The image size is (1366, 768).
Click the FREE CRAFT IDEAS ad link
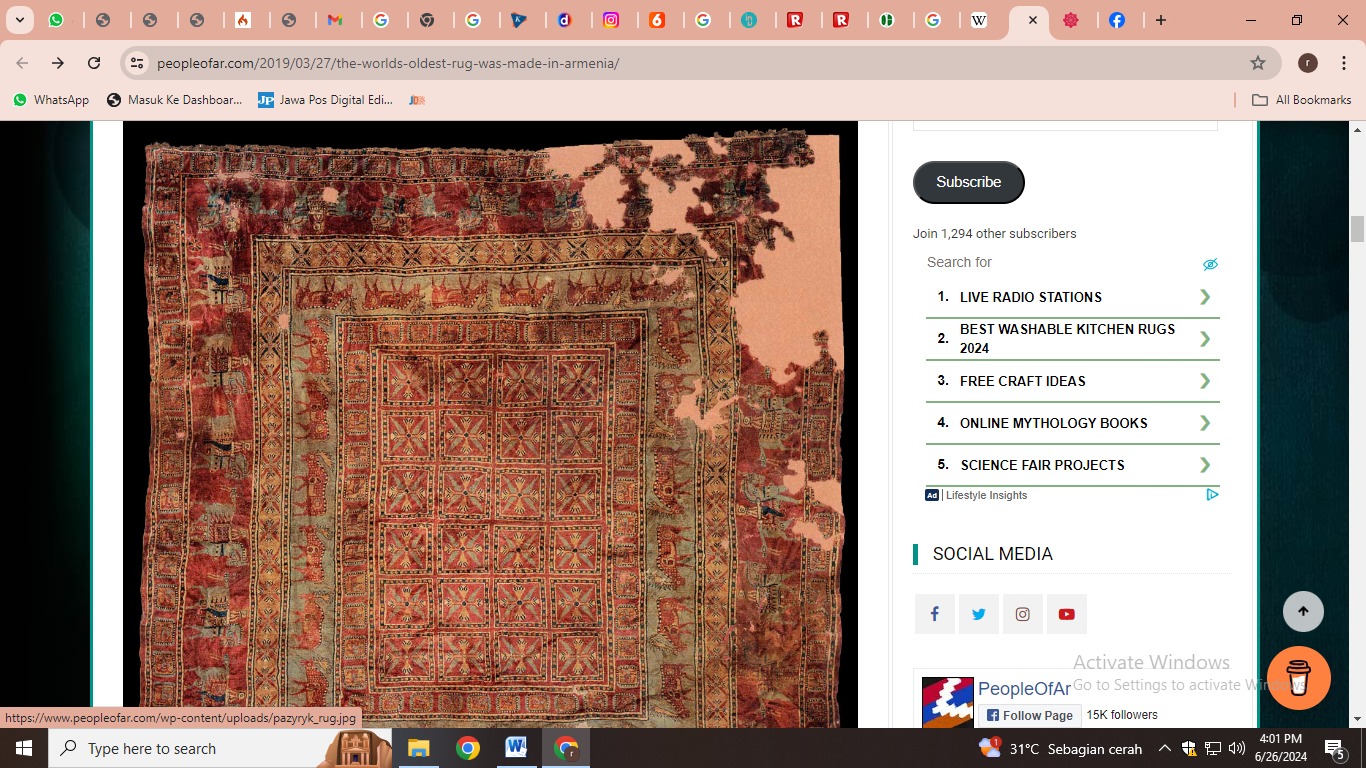[x=1023, y=381]
